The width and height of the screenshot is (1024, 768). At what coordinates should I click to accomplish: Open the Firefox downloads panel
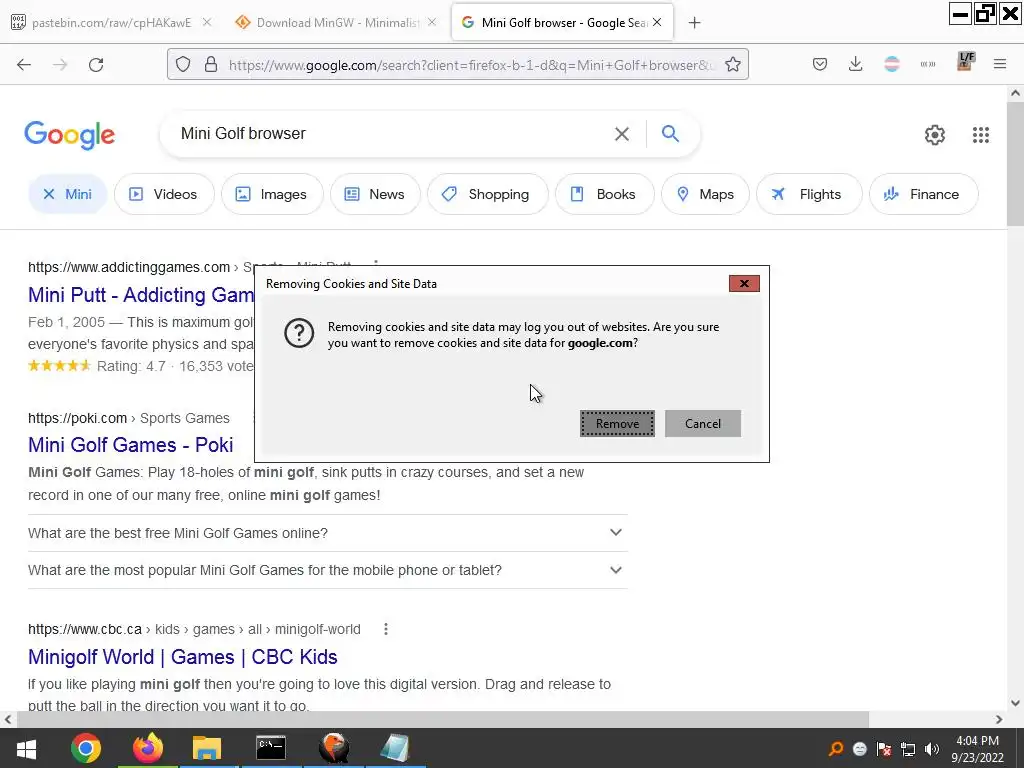point(856,64)
